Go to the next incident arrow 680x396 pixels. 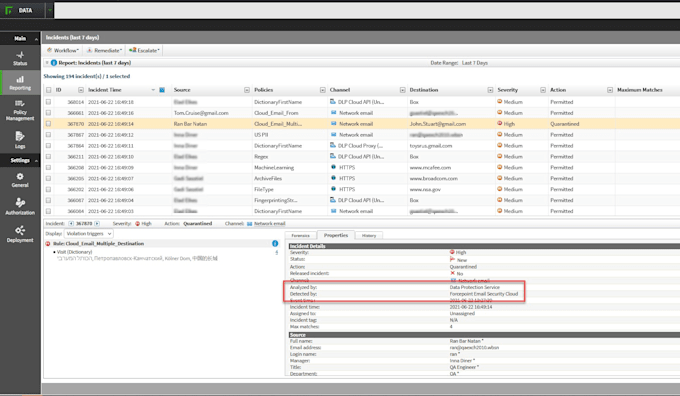tap(97, 223)
